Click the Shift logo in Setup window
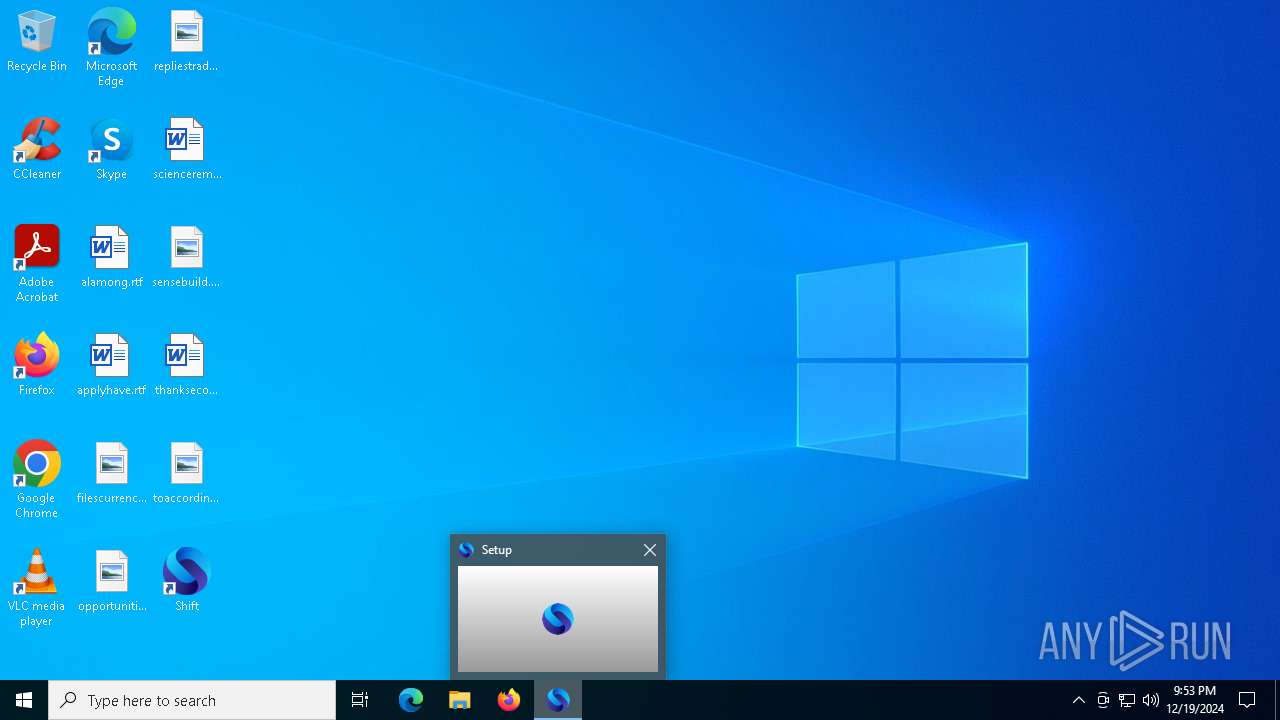 pos(558,619)
